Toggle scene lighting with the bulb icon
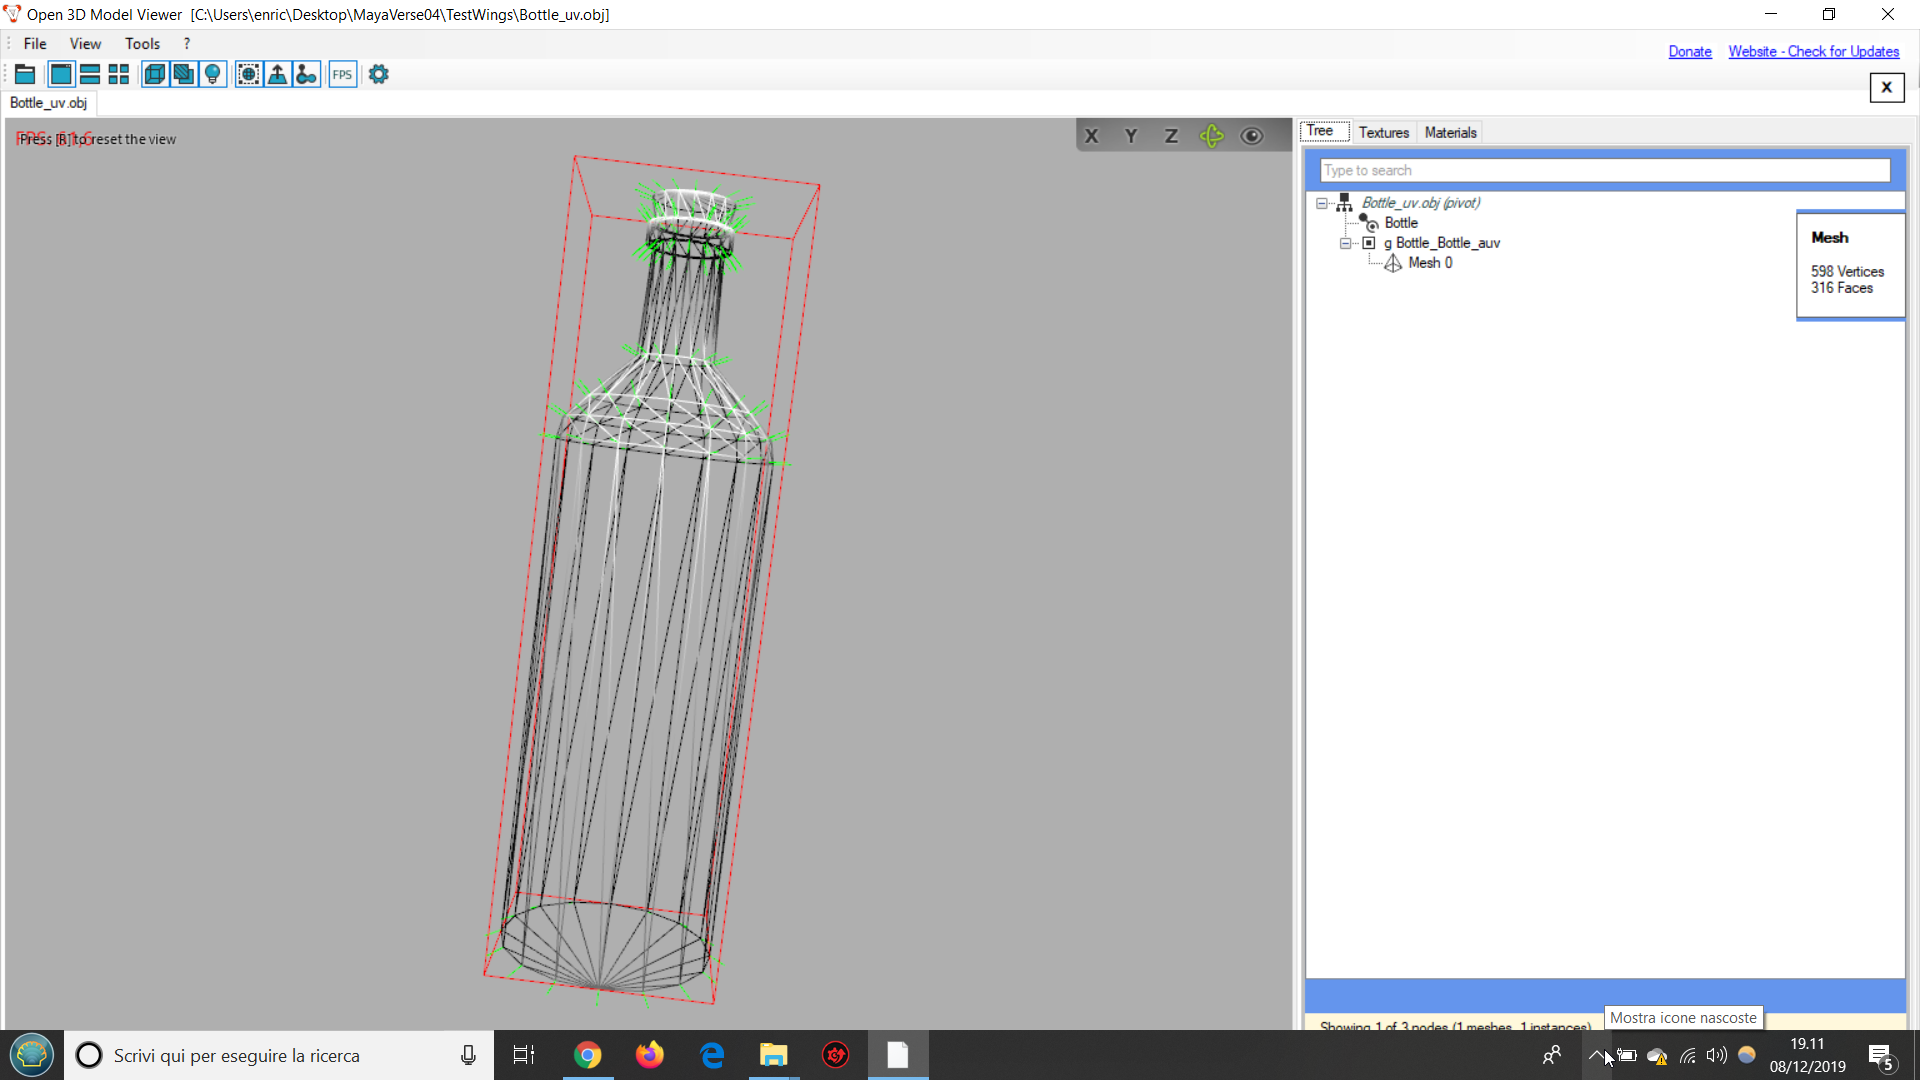Screen dimensions: 1920x1080 click(x=213, y=74)
